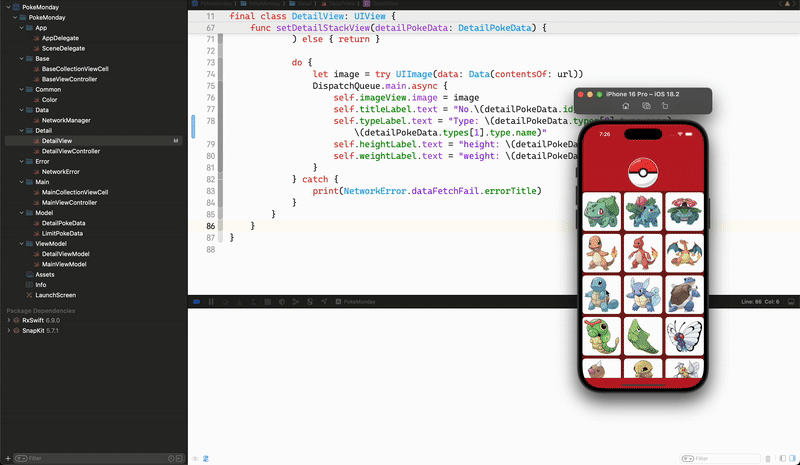Clear console with the trash icon

coord(768,458)
